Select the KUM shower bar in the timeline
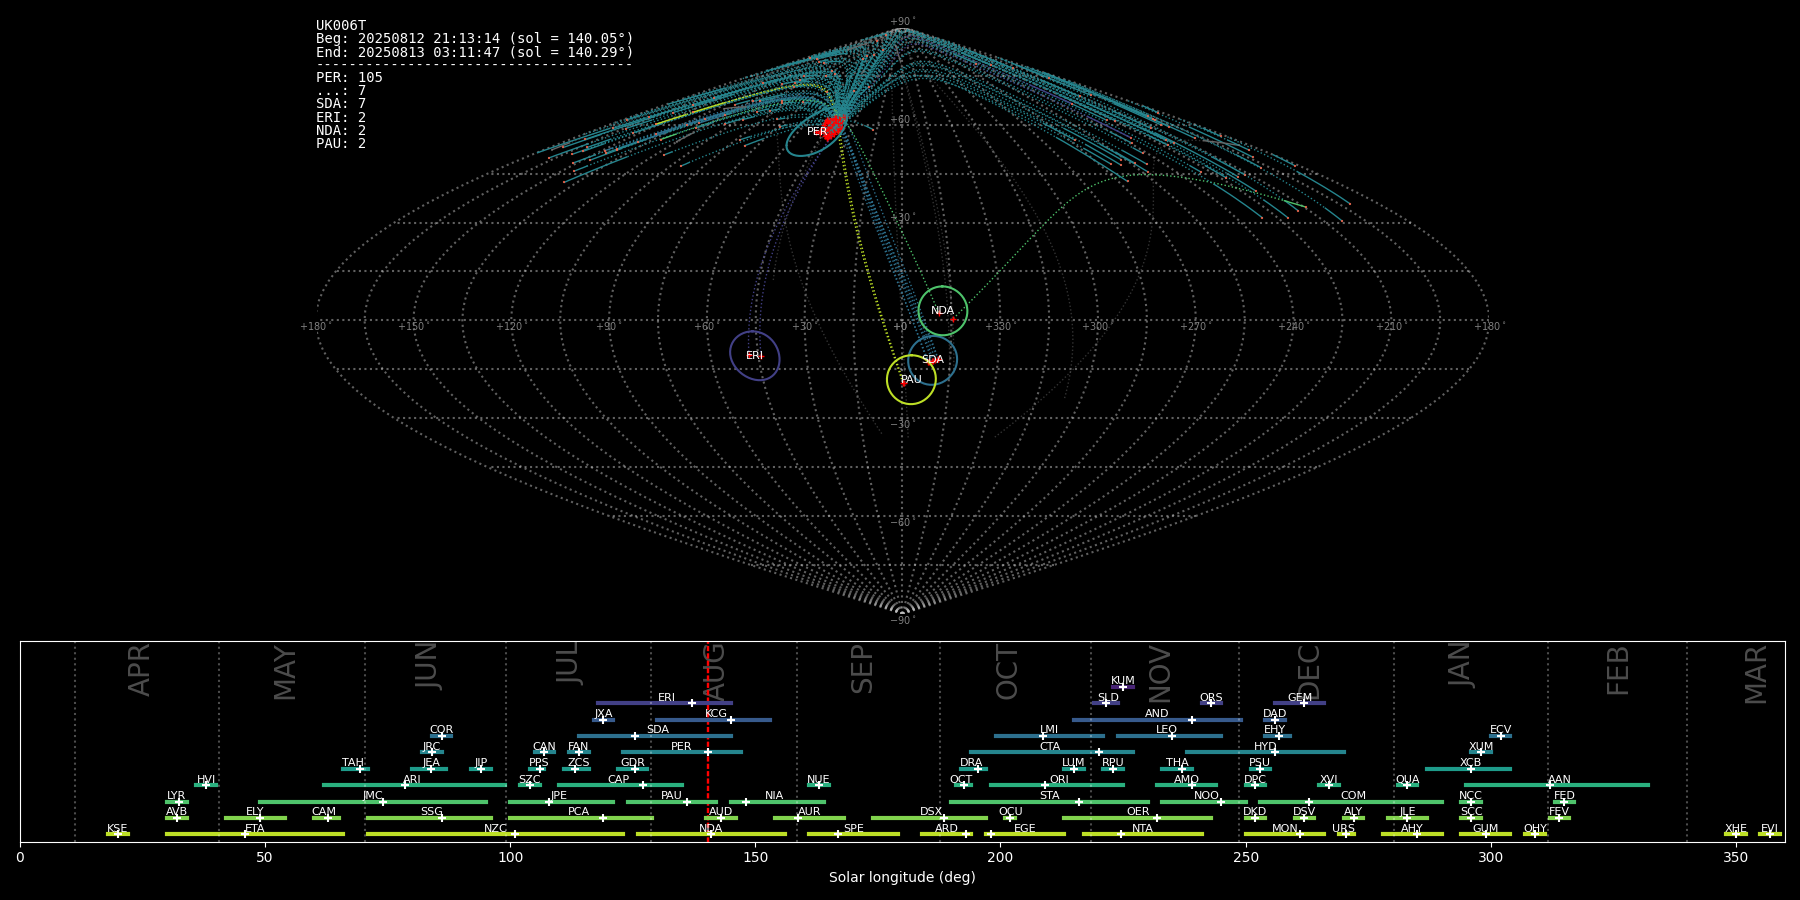 (x=1123, y=686)
